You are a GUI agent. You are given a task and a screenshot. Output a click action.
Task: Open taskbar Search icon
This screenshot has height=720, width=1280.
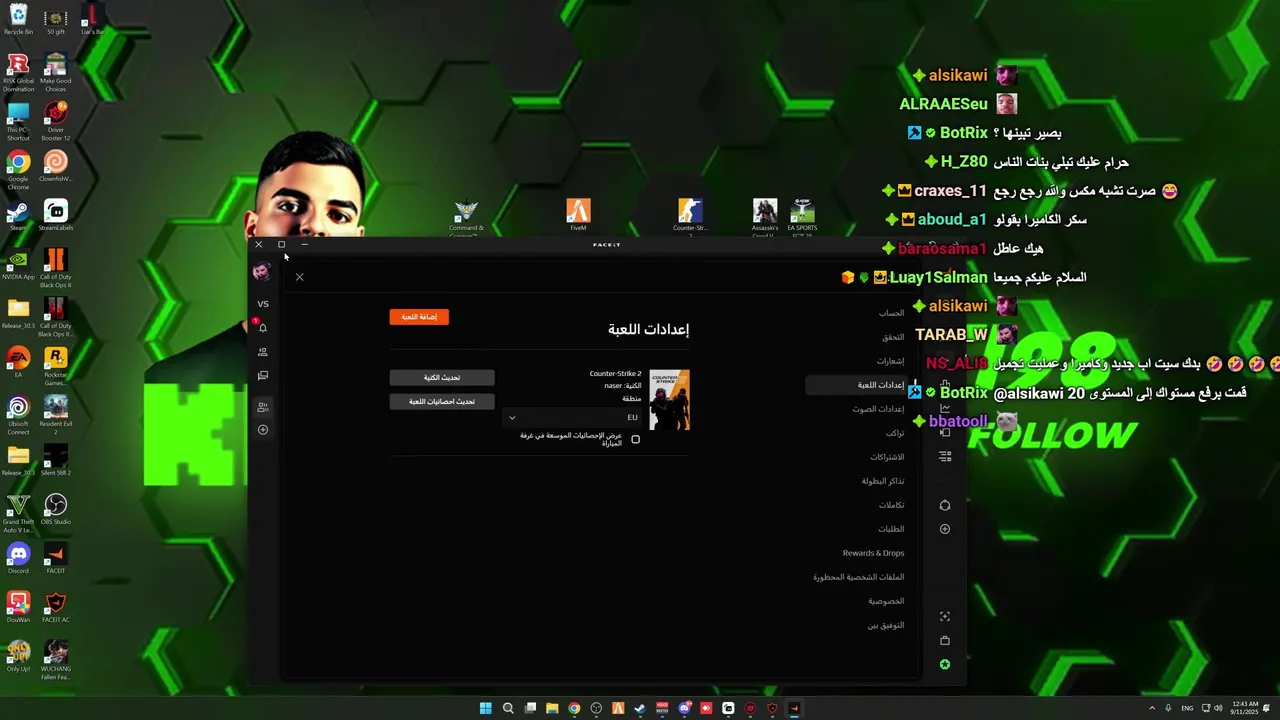pos(508,709)
